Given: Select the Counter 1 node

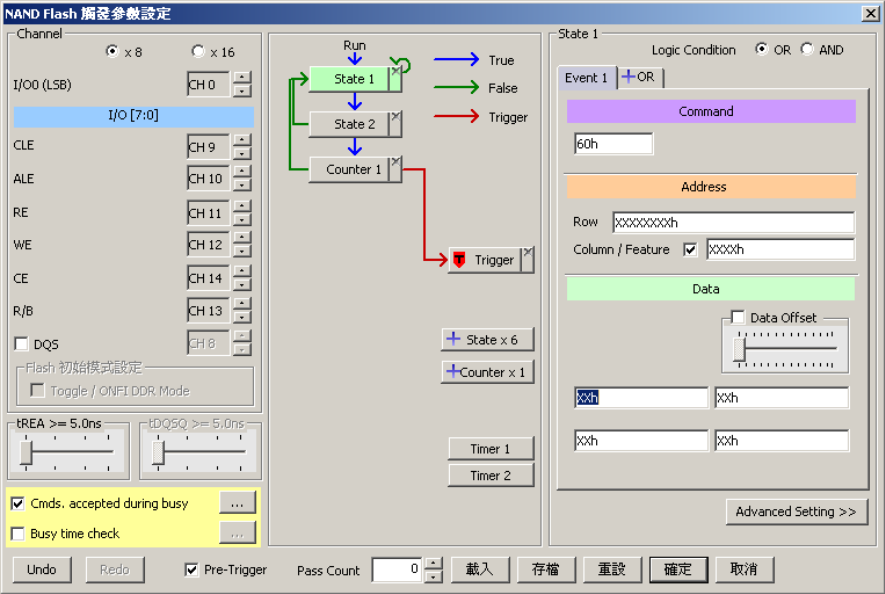Looking at the screenshot, I should (x=349, y=169).
